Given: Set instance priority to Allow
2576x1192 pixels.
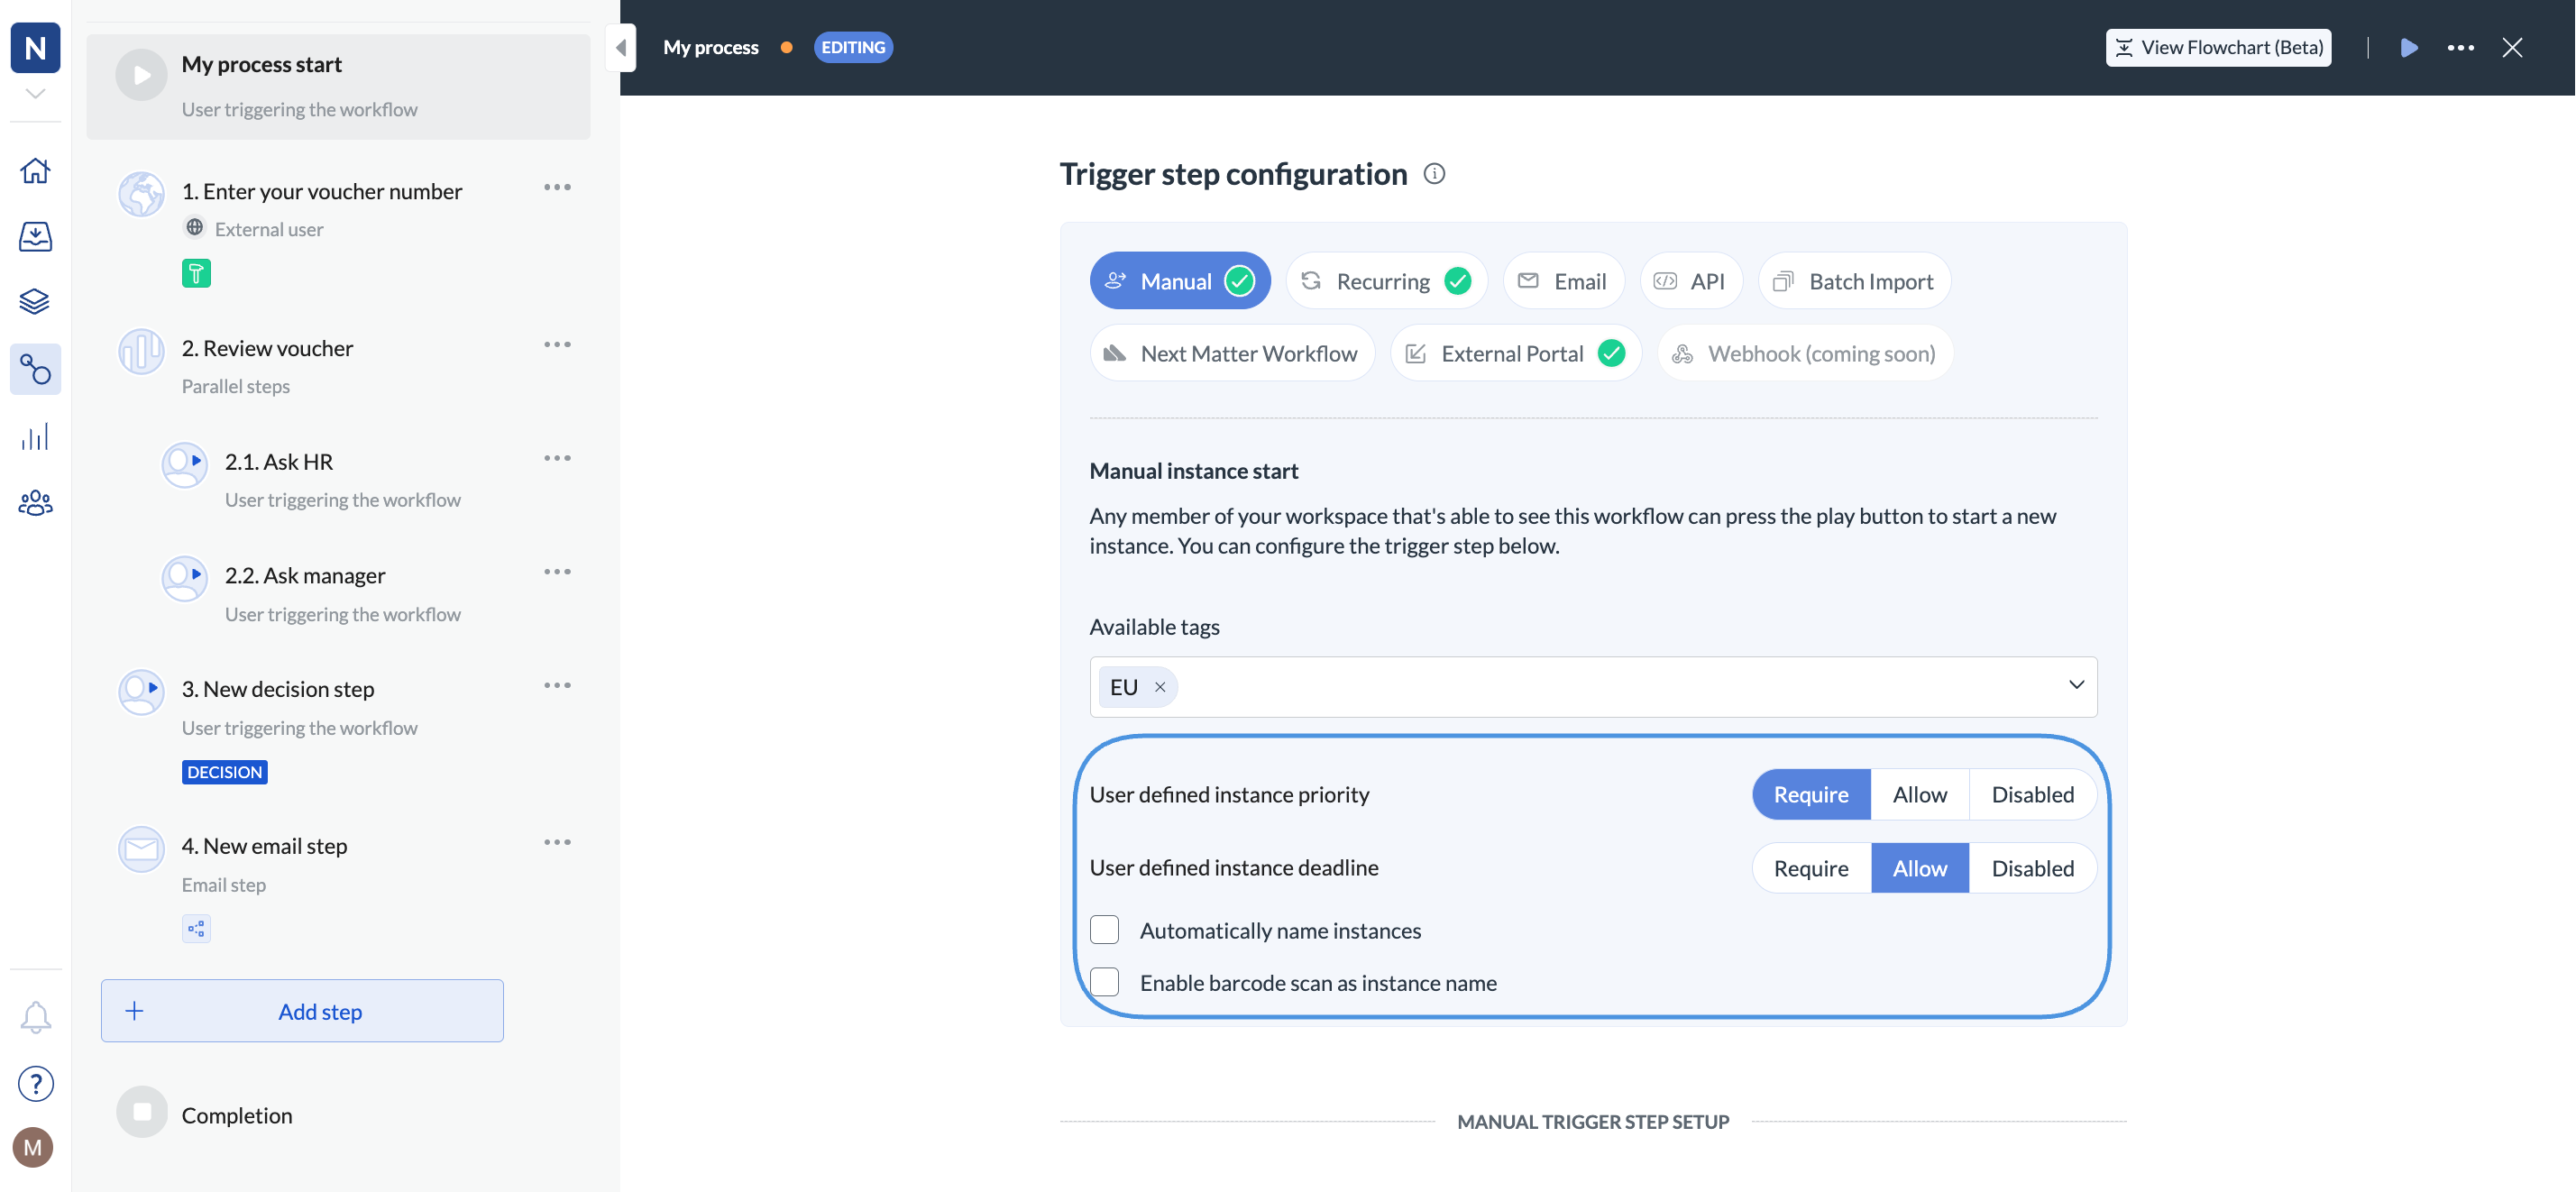Looking at the screenshot, I should pos(1918,794).
